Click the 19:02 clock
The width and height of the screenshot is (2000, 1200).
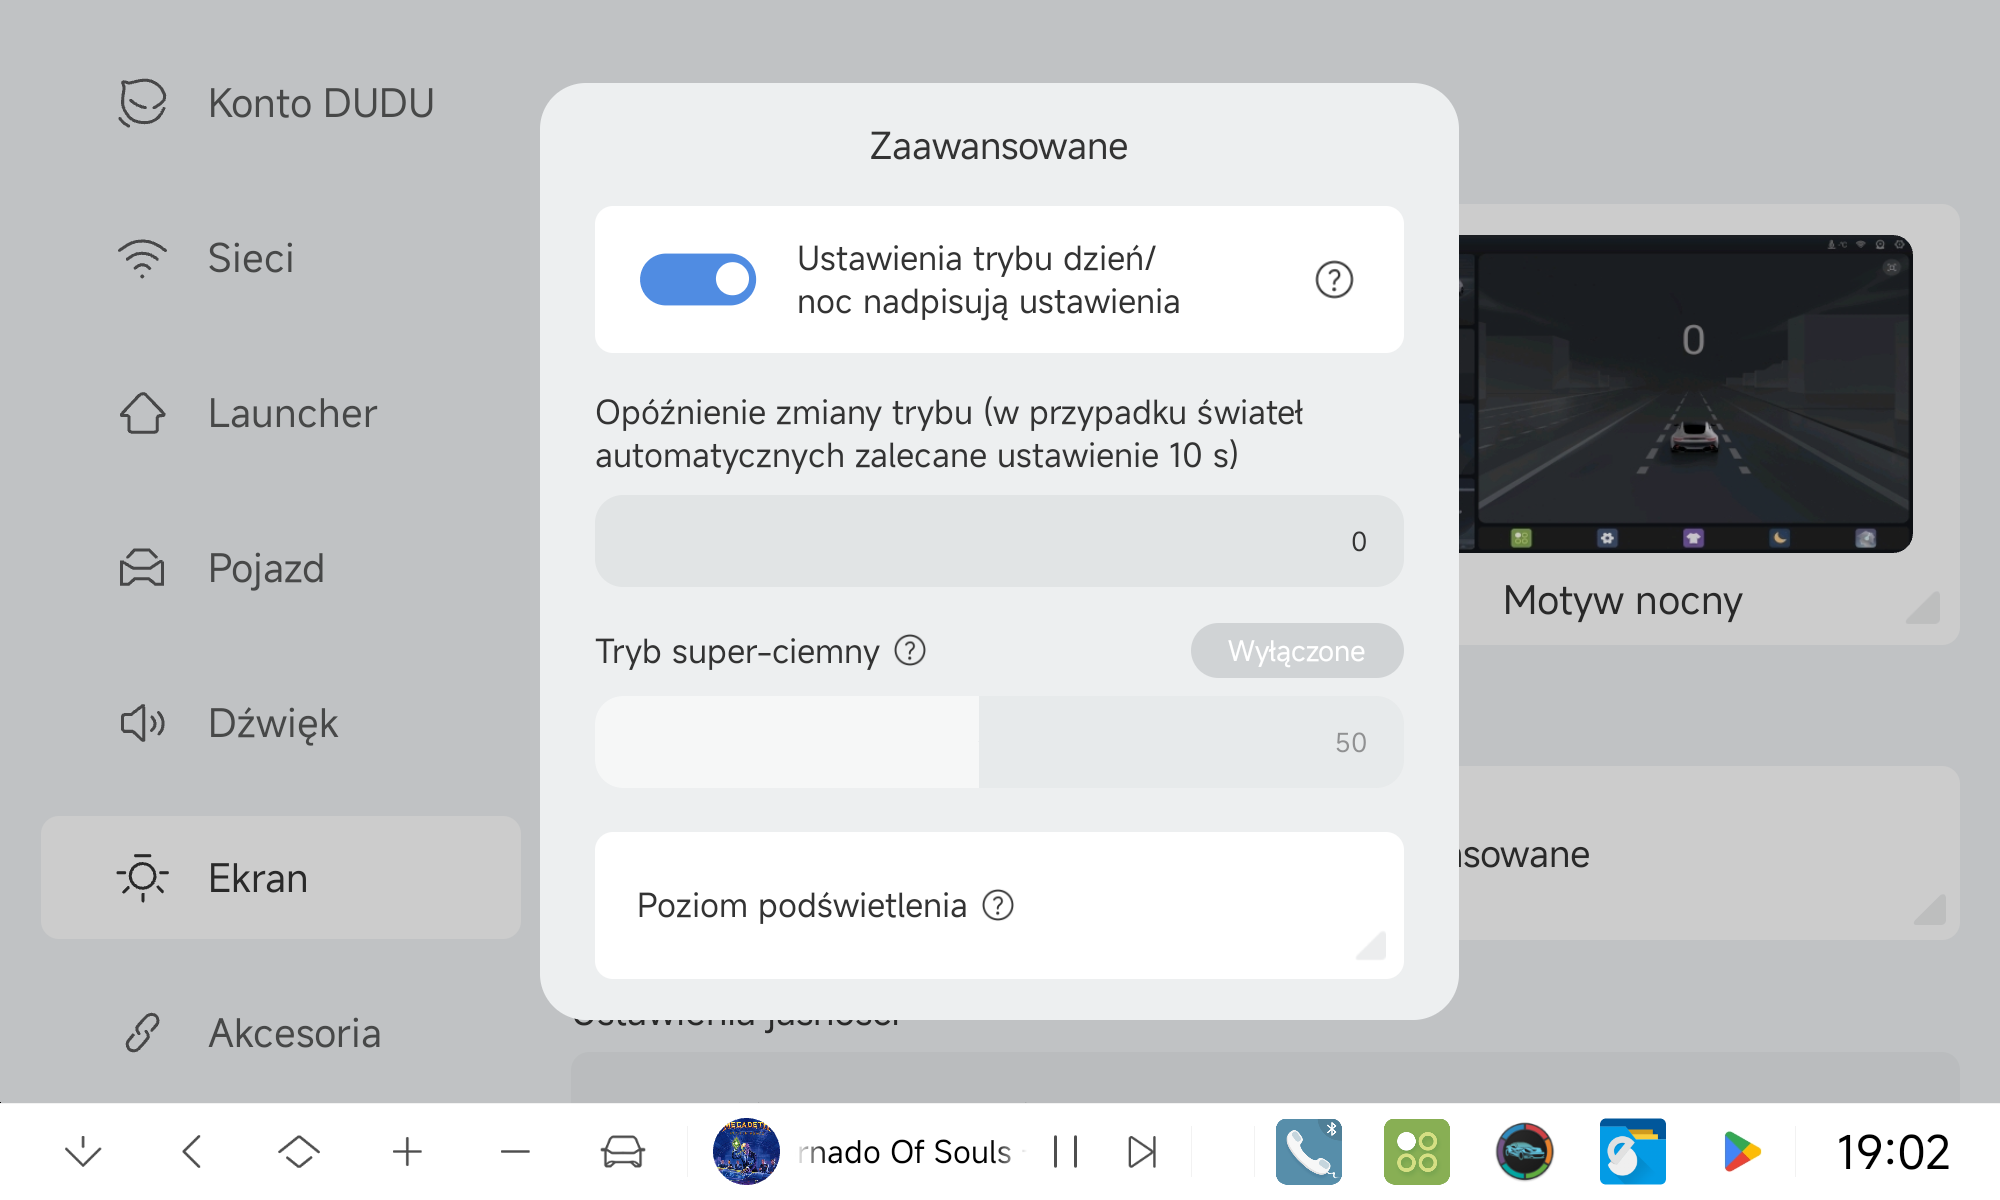click(1893, 1152)
